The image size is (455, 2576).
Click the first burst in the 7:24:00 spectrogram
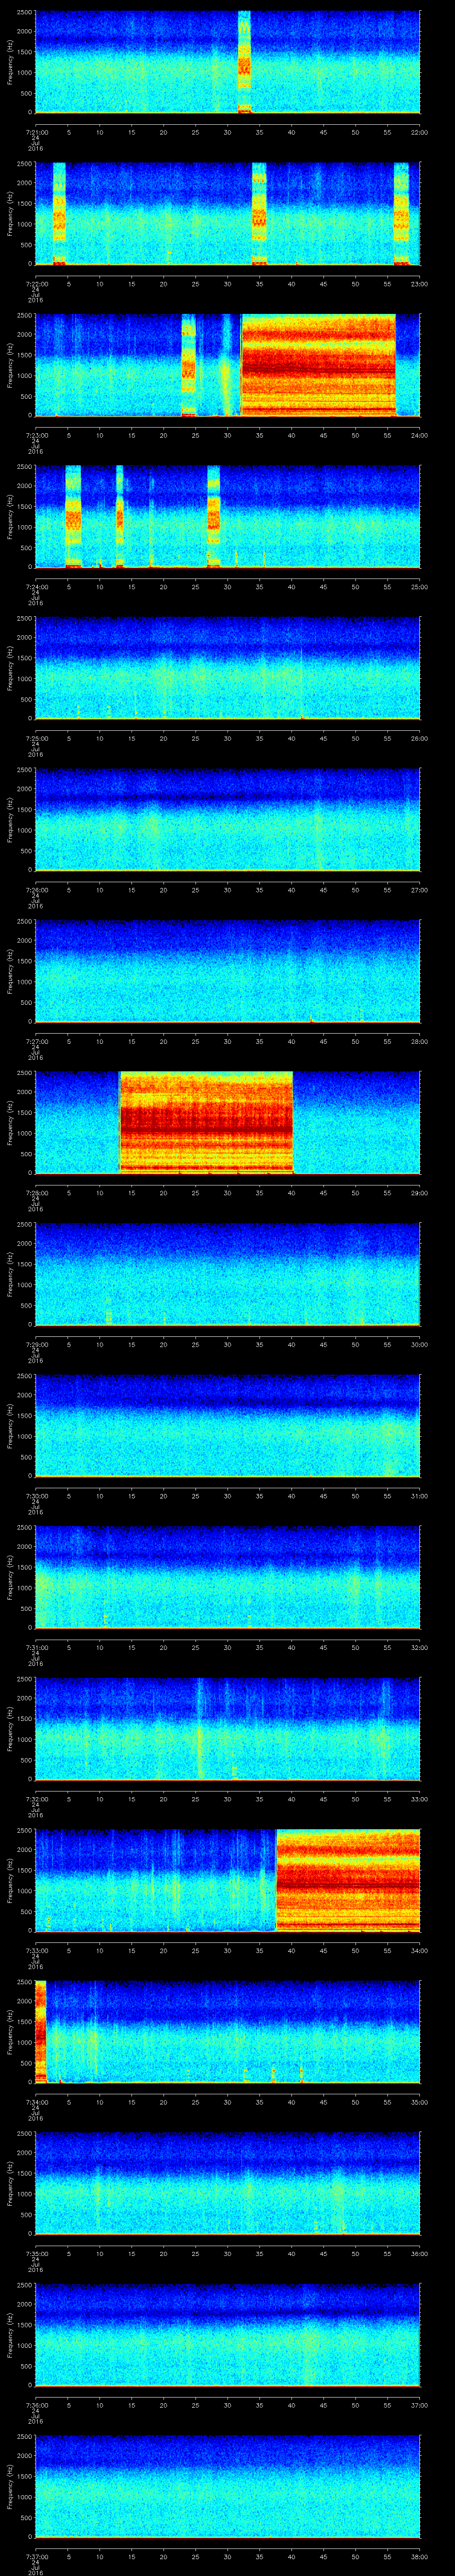point(72,516)
